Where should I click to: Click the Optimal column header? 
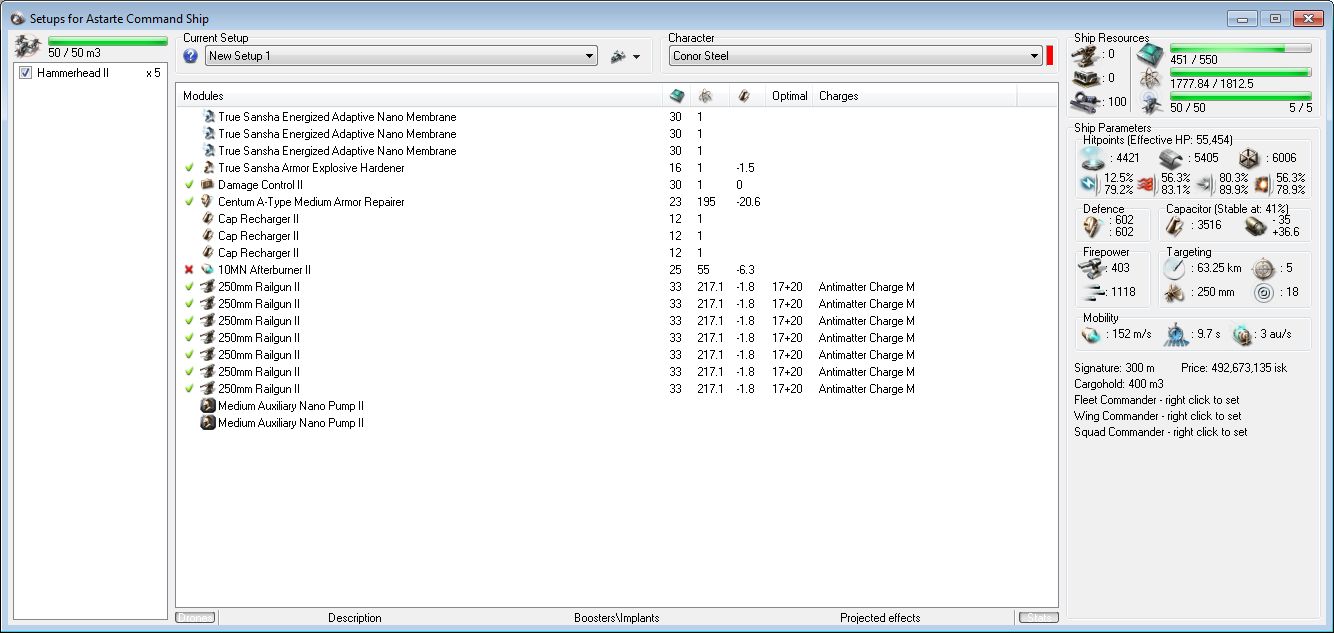(790, 96)
